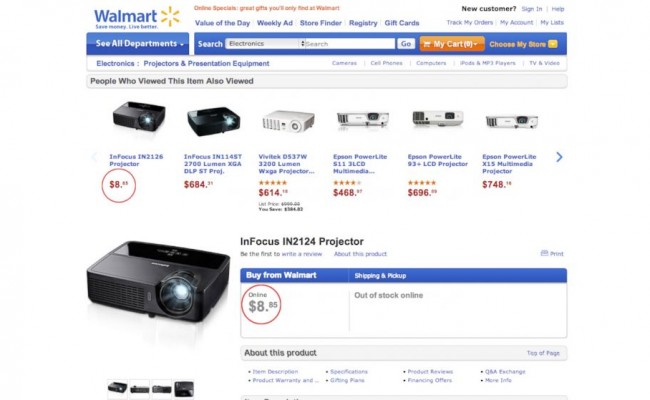Click the Print icon link
Image resolution: width=650 pixels, height=400 pixels.
coord(552,254)
